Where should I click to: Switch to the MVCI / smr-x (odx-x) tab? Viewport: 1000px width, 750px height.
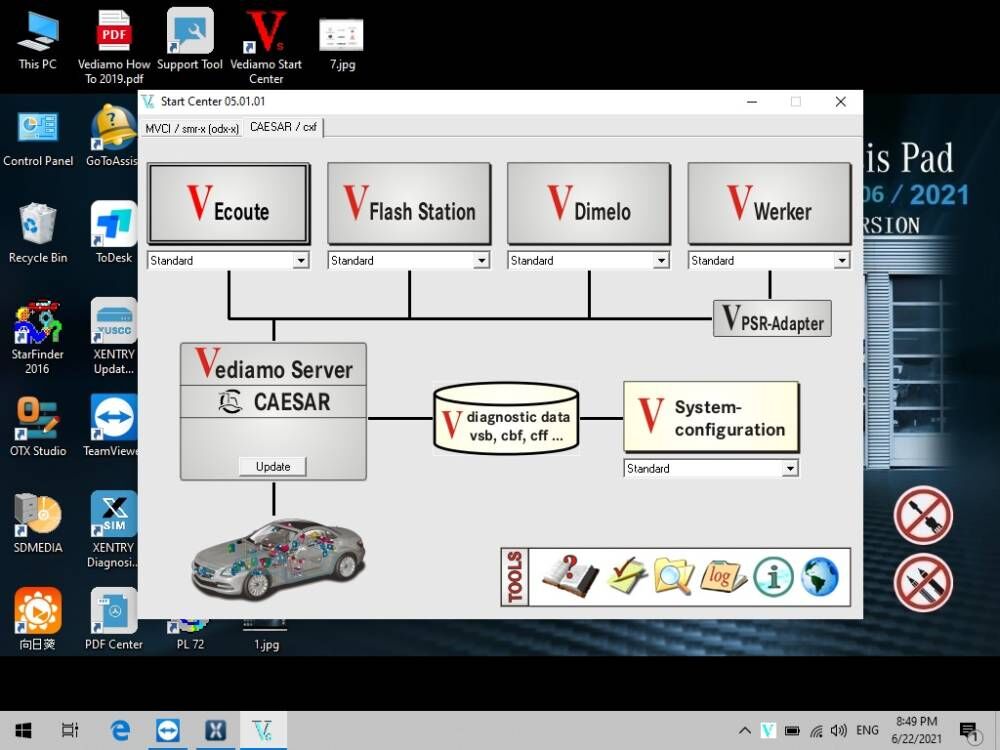pyautogui.click(x=191, y=128)
